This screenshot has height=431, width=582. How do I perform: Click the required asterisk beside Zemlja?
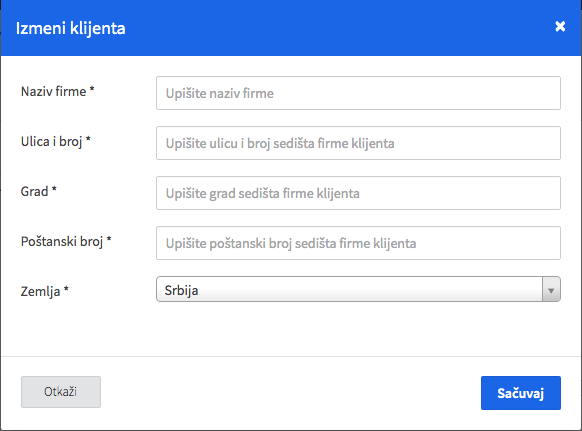66,290
